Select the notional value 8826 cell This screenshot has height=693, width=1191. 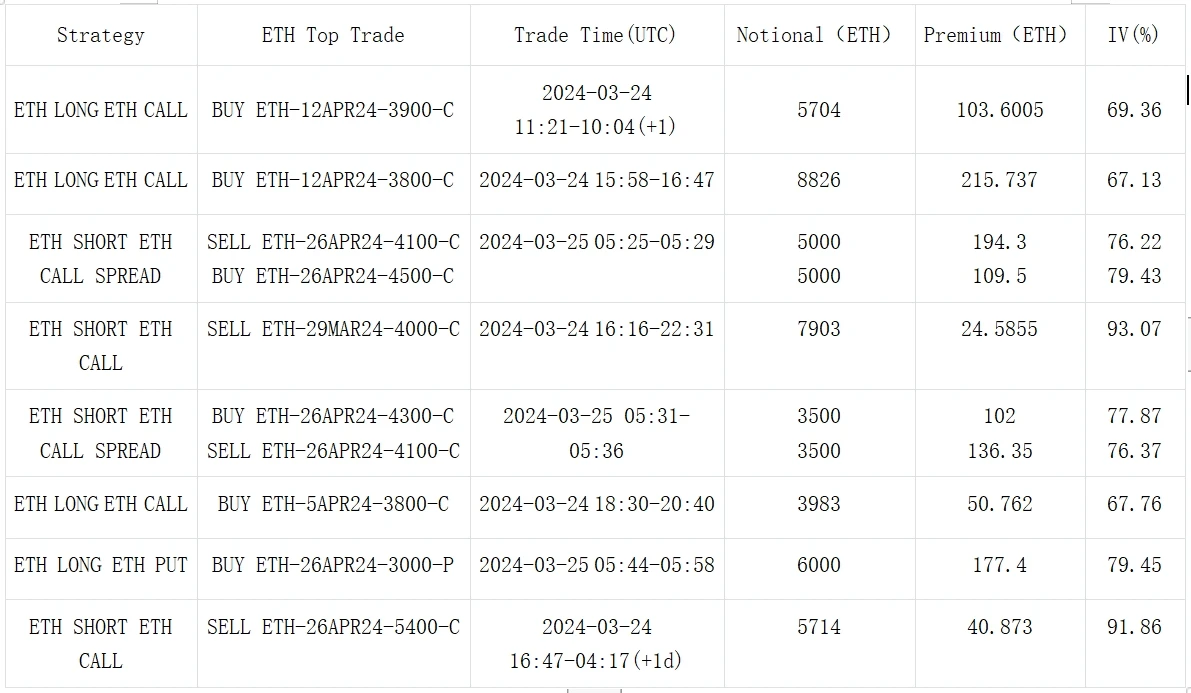[819, 180]
